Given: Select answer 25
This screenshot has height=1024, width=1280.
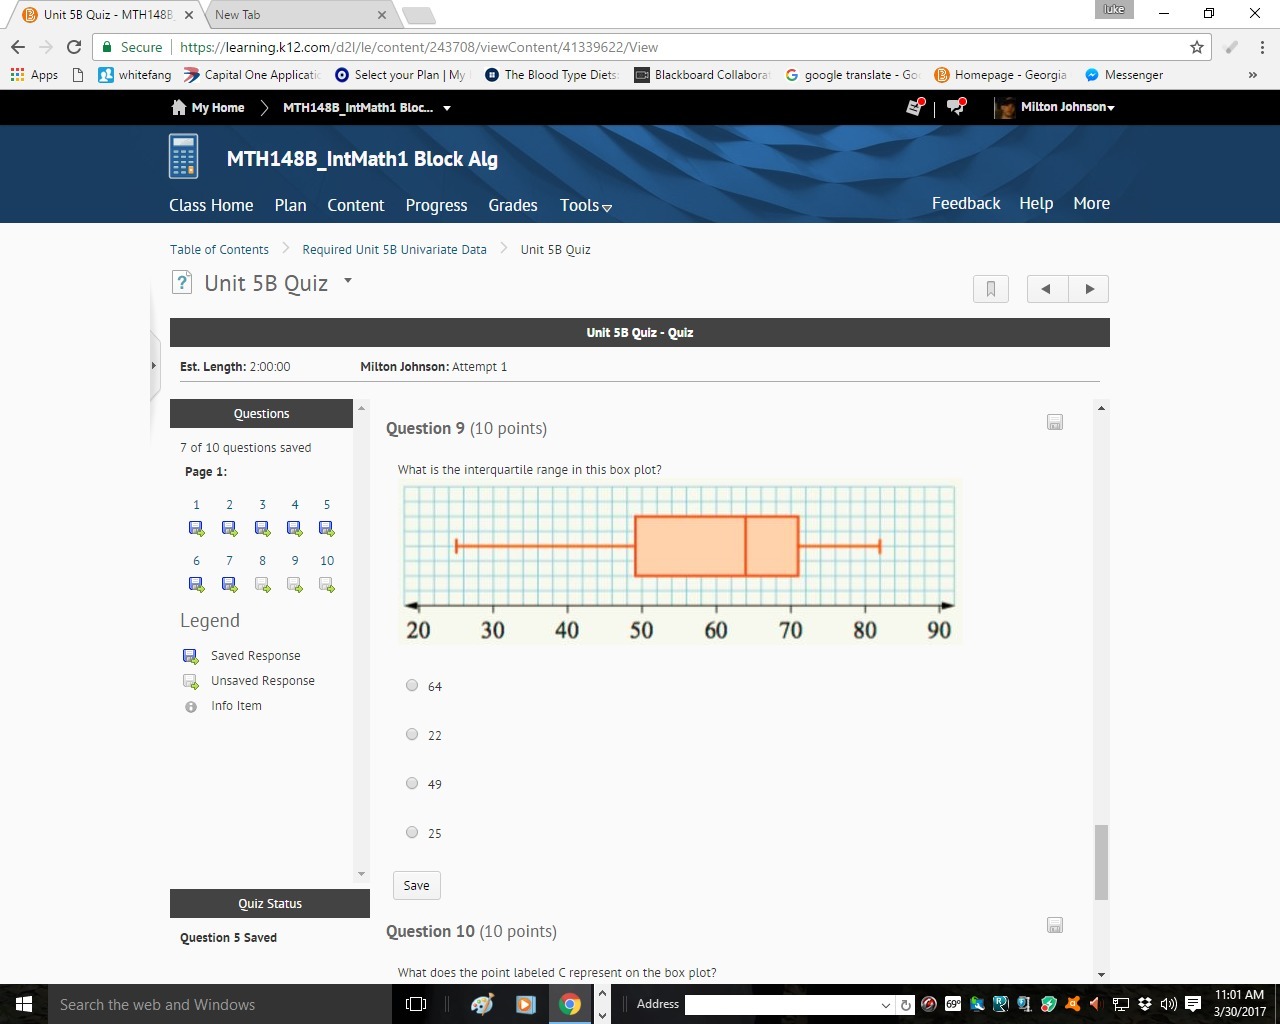Looking at the screenshot, I should tap(412, 832).
